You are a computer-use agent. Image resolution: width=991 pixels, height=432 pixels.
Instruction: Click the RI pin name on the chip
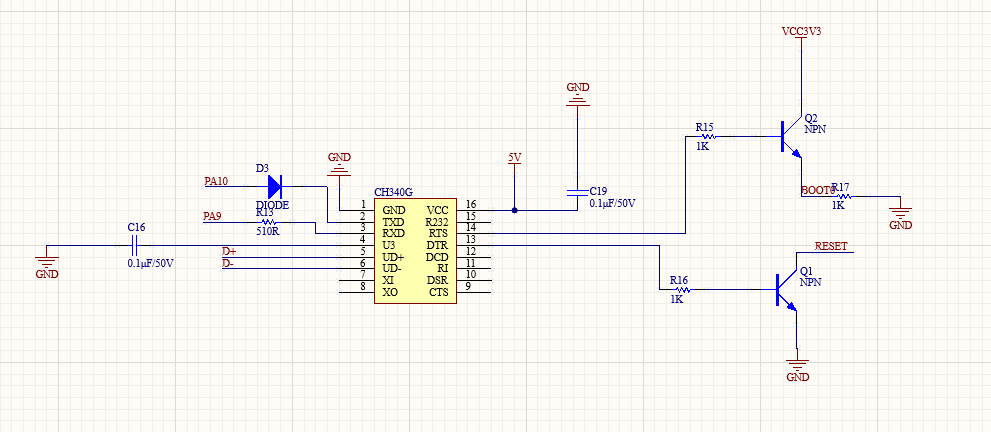[443, 269]
